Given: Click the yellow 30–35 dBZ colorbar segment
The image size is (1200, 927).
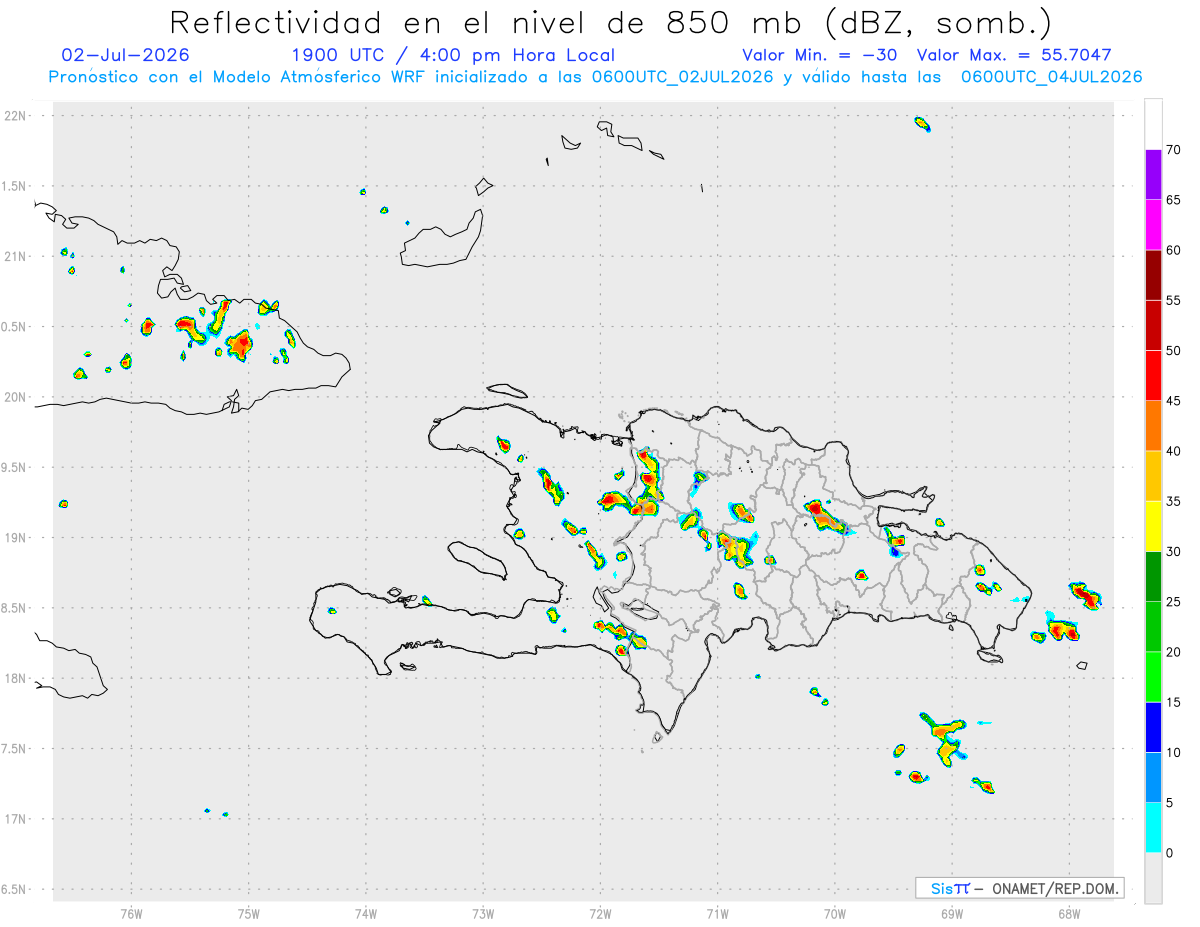Looking at the screenshot, I should pyautogui.click(x=1153, y=526).
